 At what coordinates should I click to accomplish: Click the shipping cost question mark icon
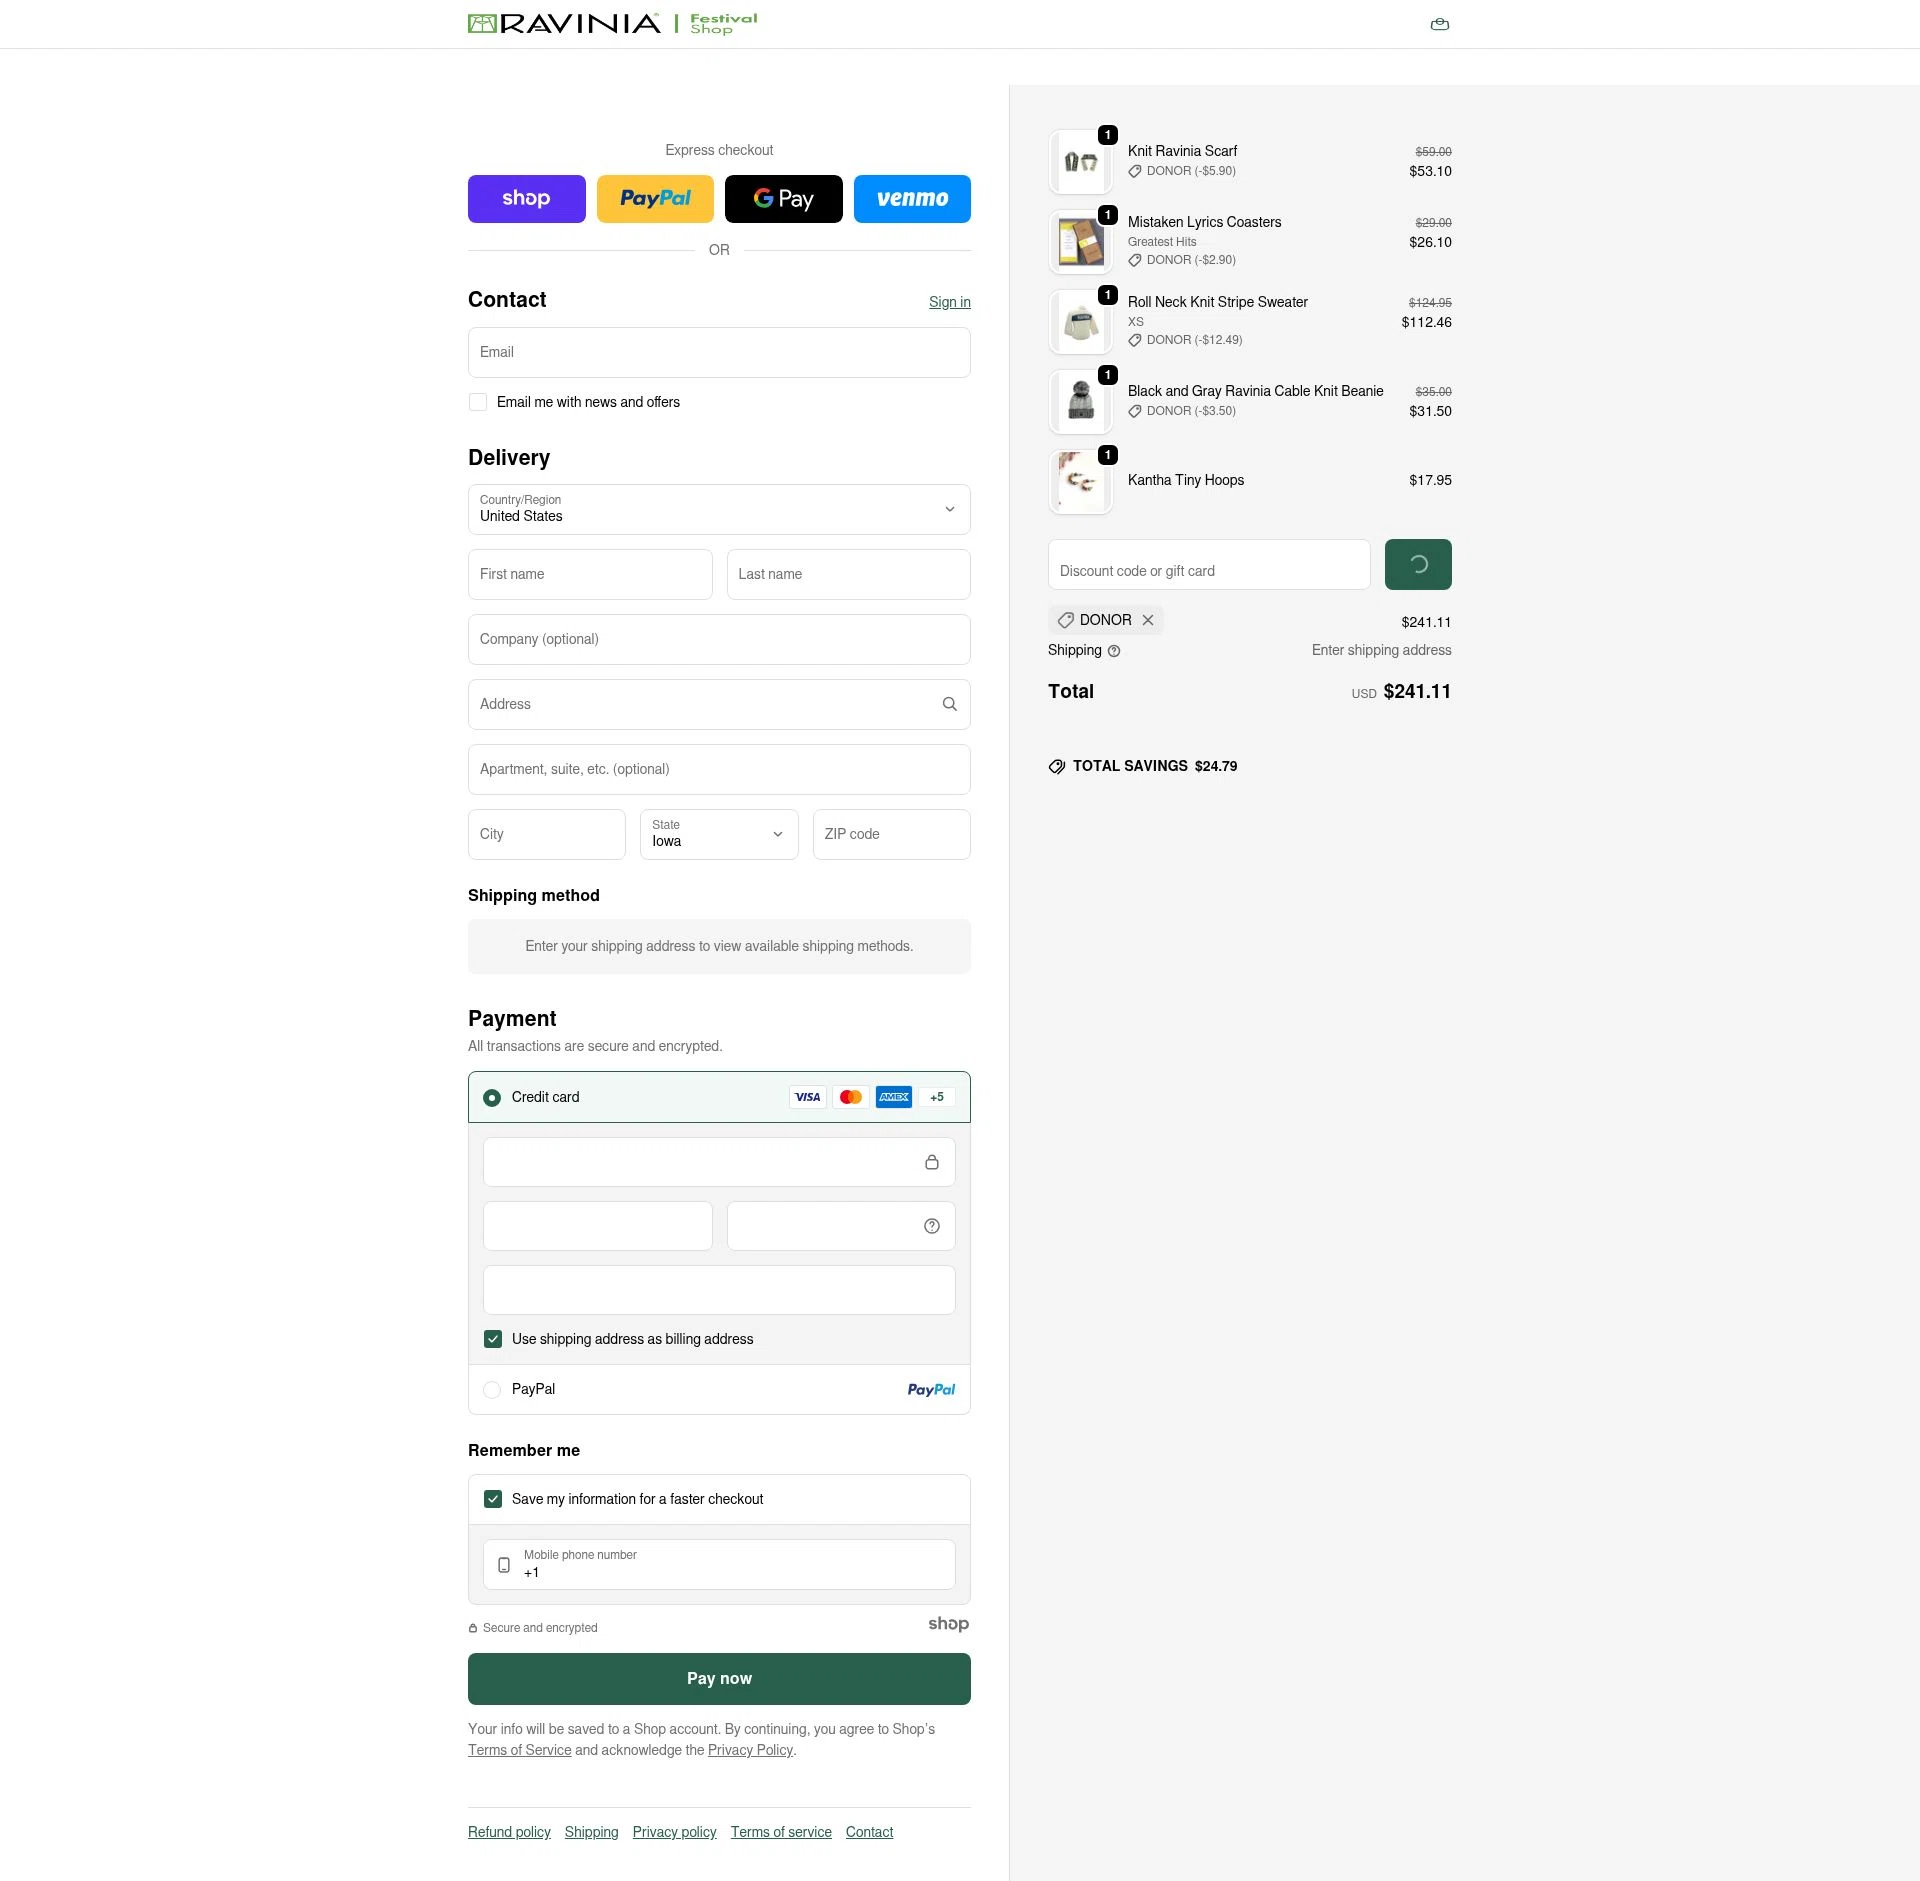(1115, 651)
